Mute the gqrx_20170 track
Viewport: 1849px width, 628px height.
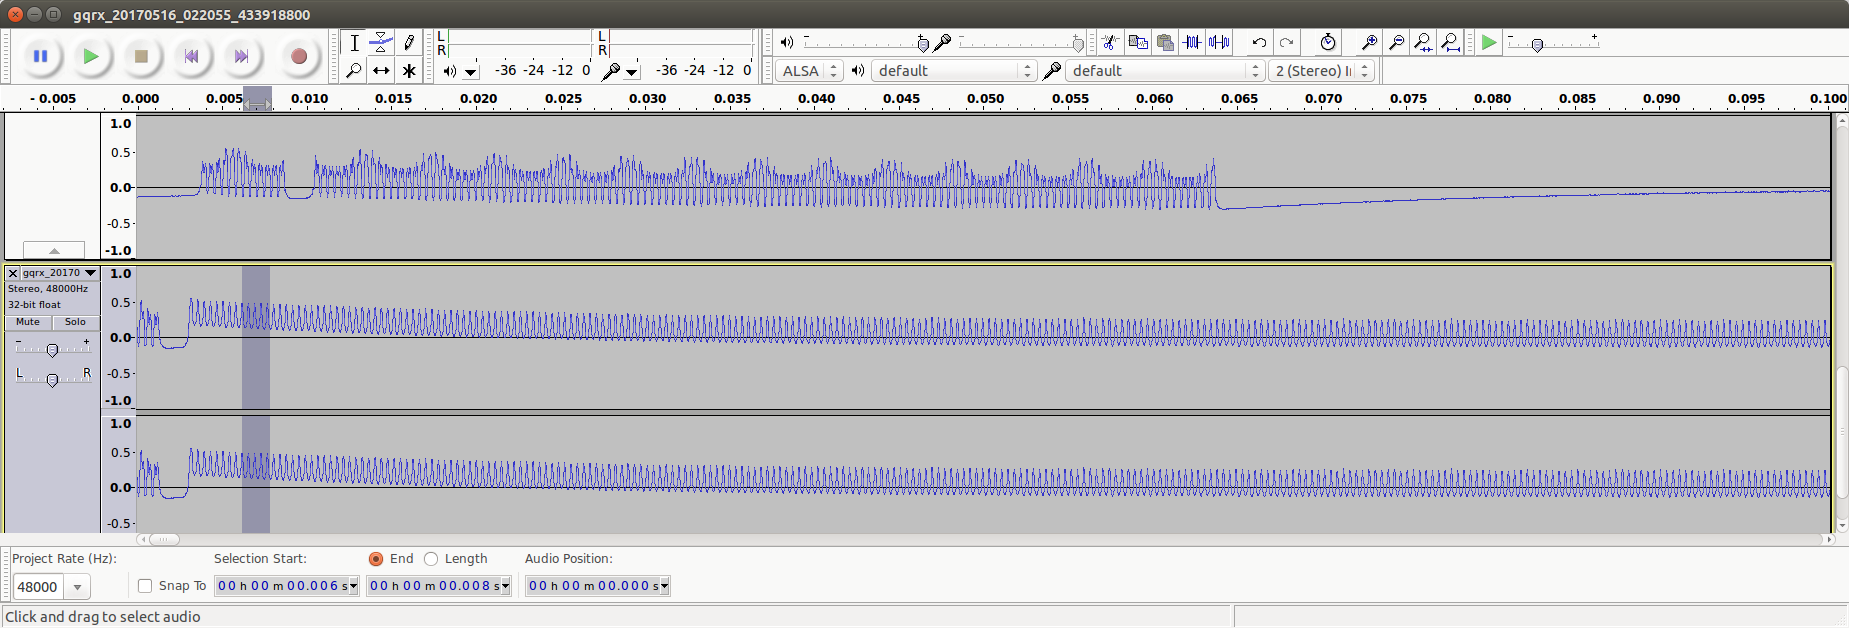(28, 322)
